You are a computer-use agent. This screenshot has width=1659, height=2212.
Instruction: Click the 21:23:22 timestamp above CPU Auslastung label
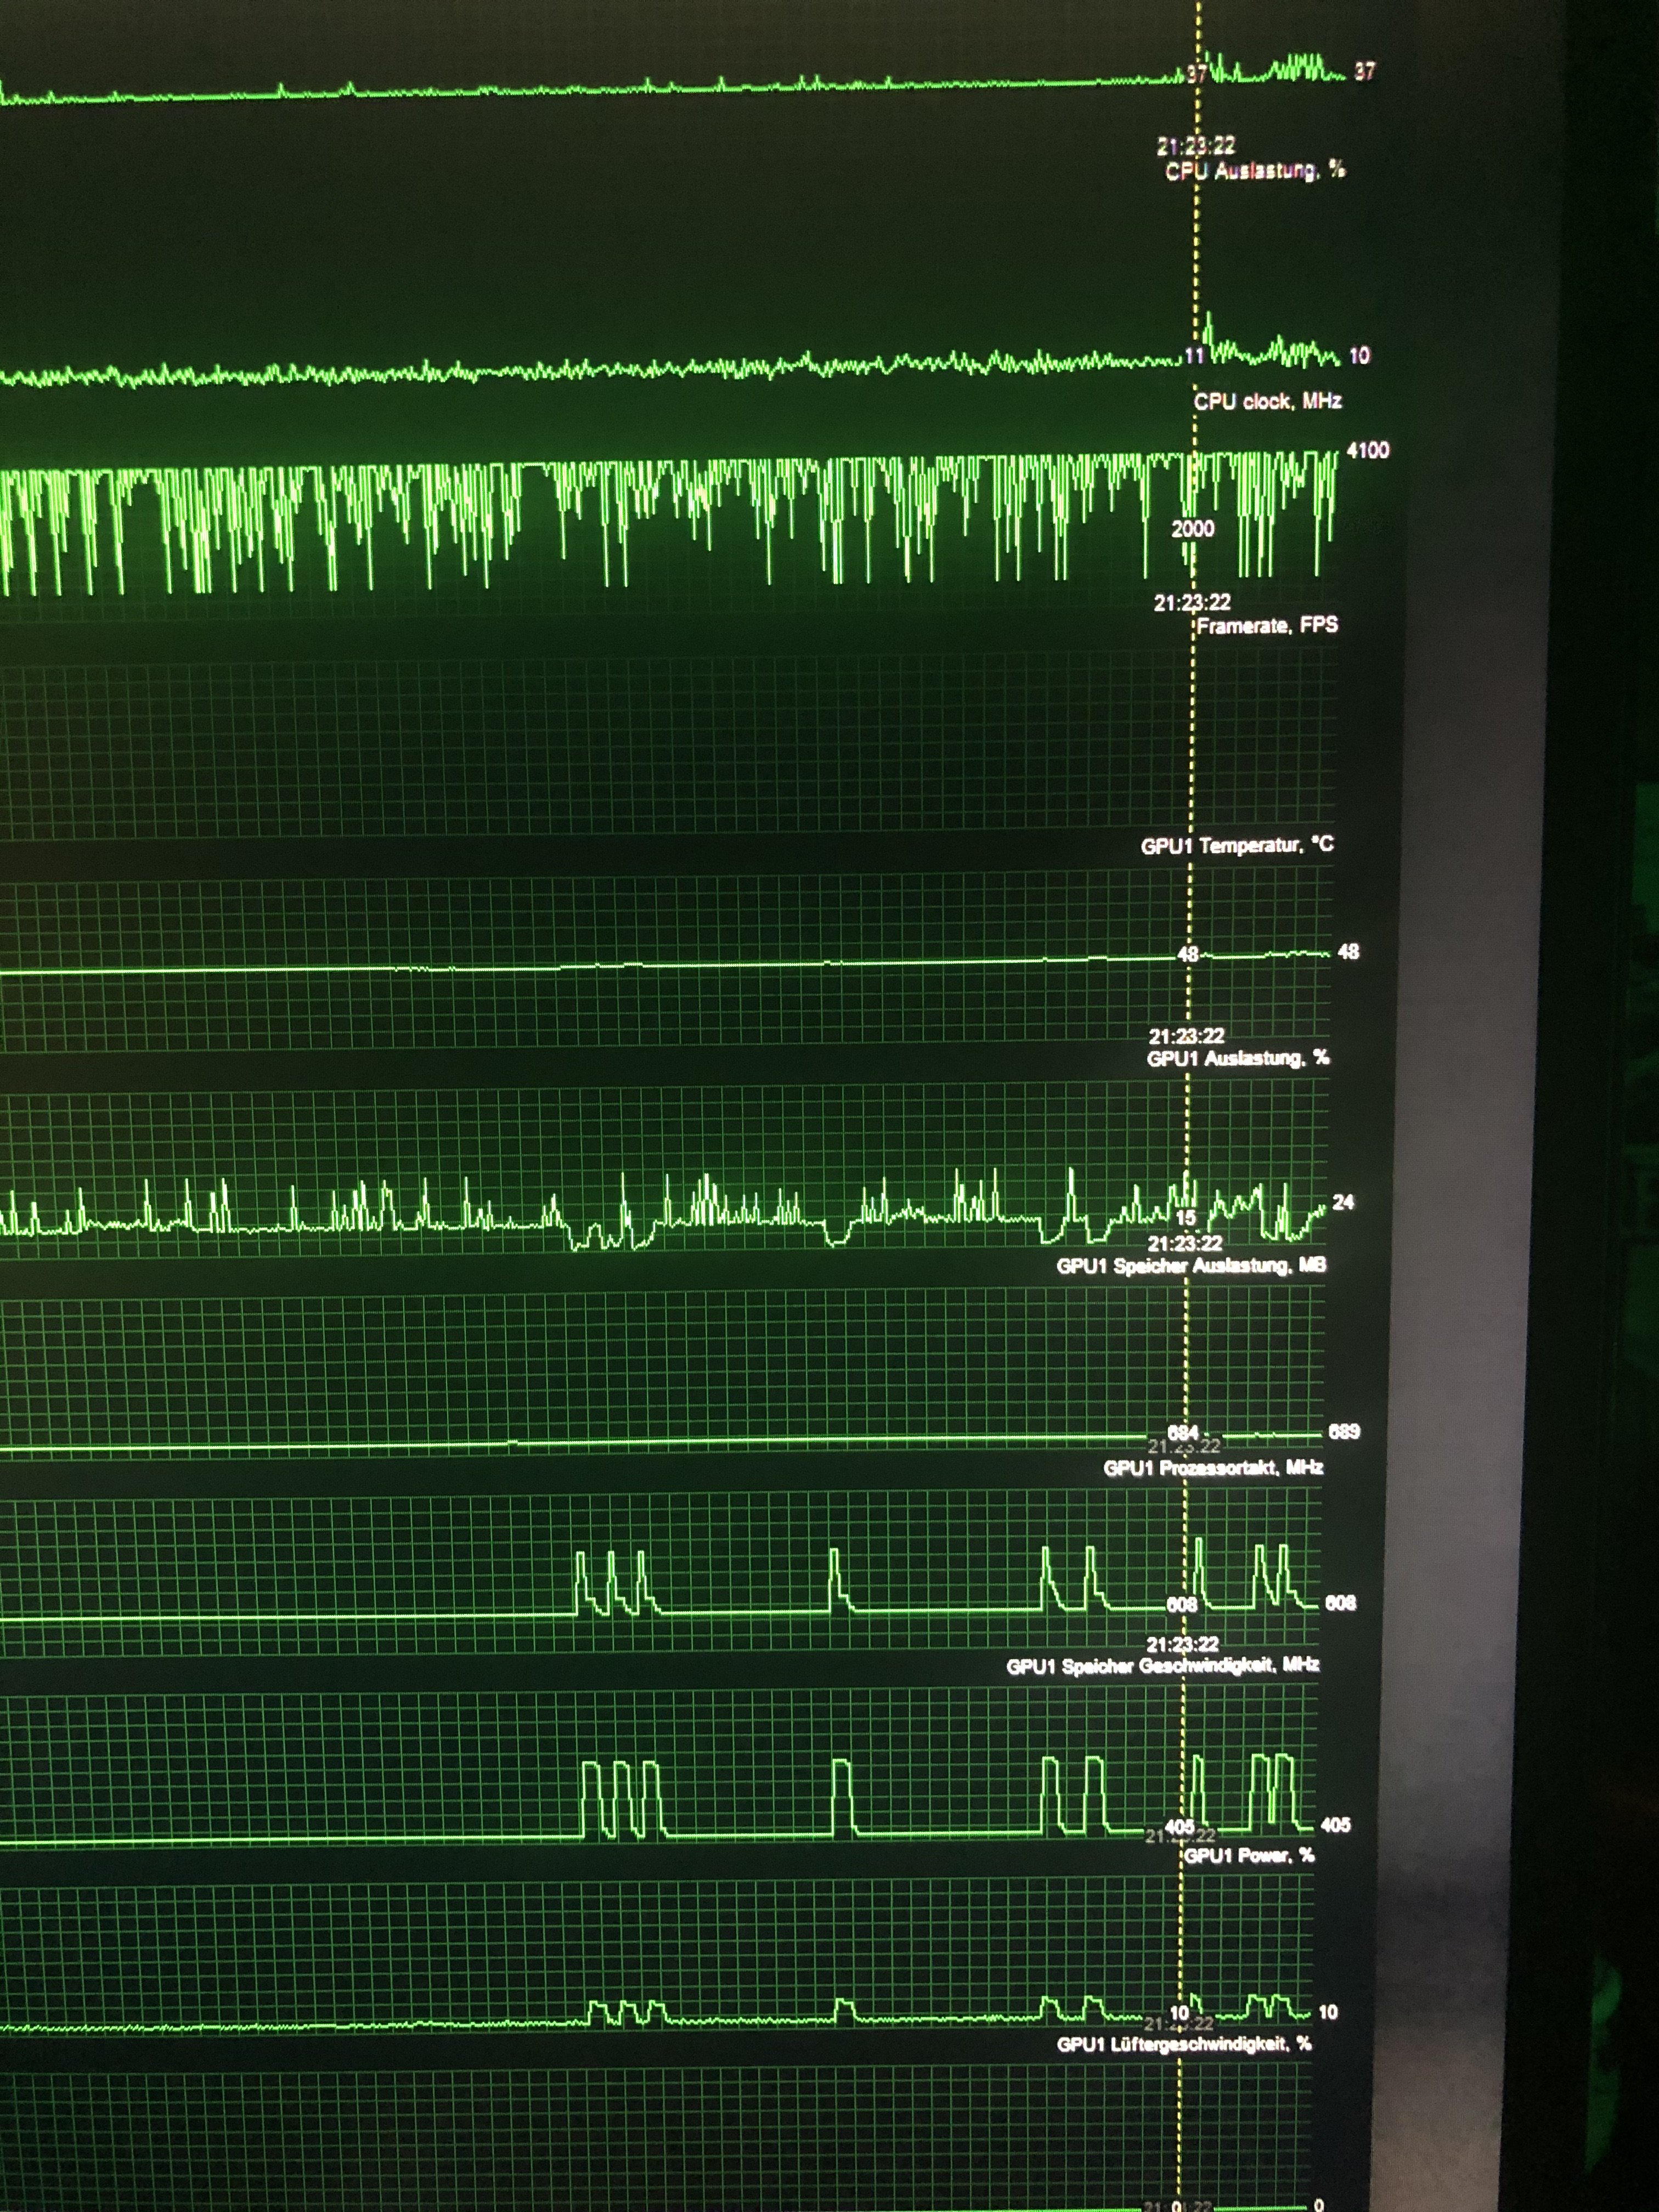pyautogui.click(x=1195, y=146)
